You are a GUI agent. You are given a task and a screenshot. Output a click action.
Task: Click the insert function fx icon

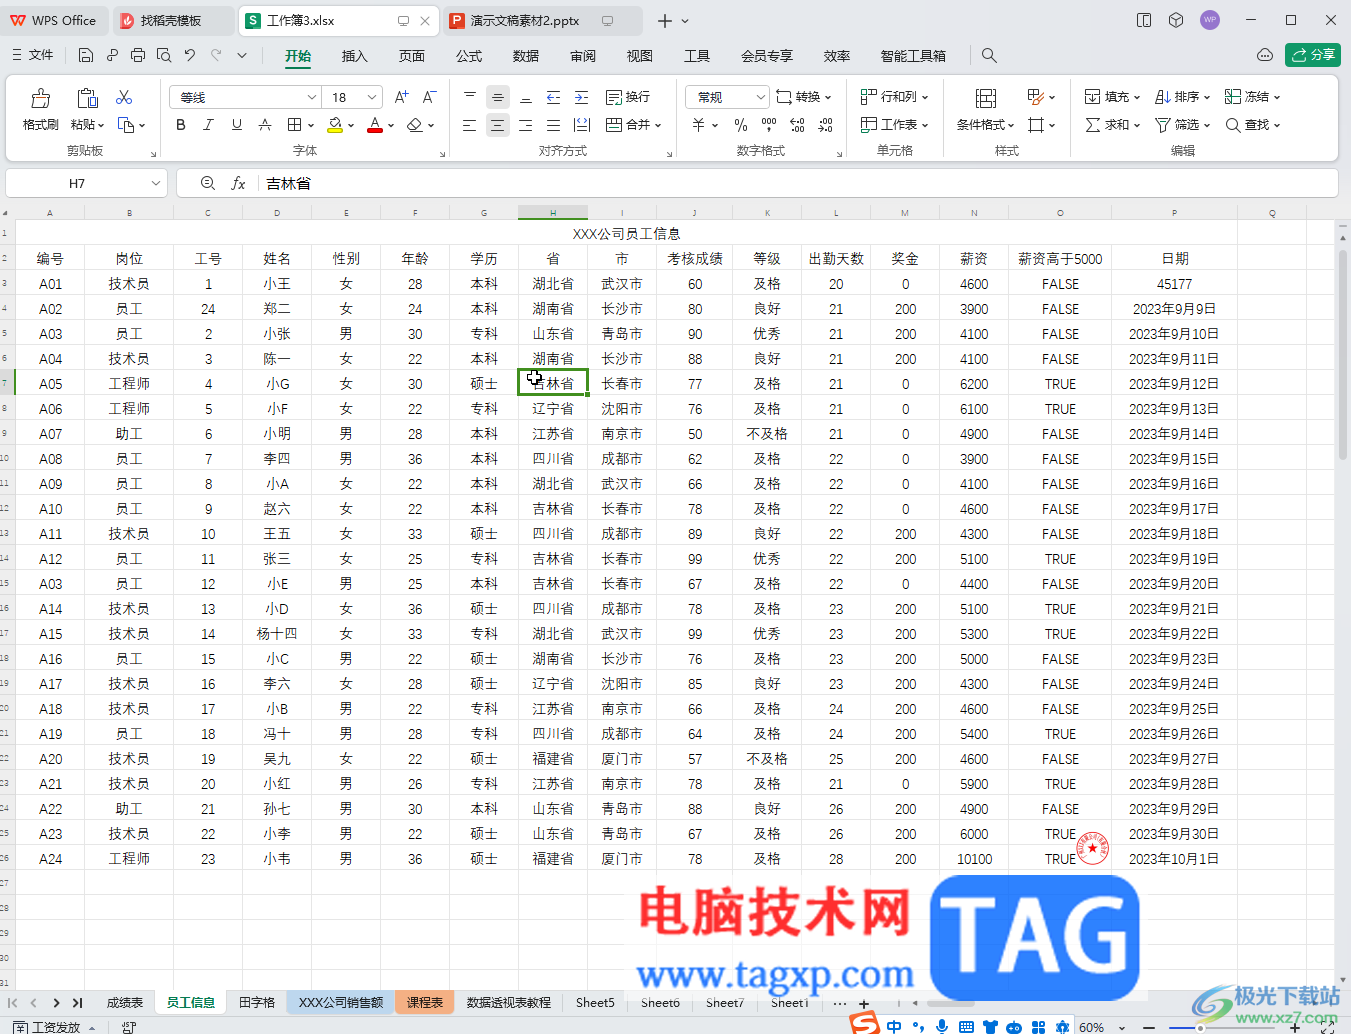click(238, 183)
